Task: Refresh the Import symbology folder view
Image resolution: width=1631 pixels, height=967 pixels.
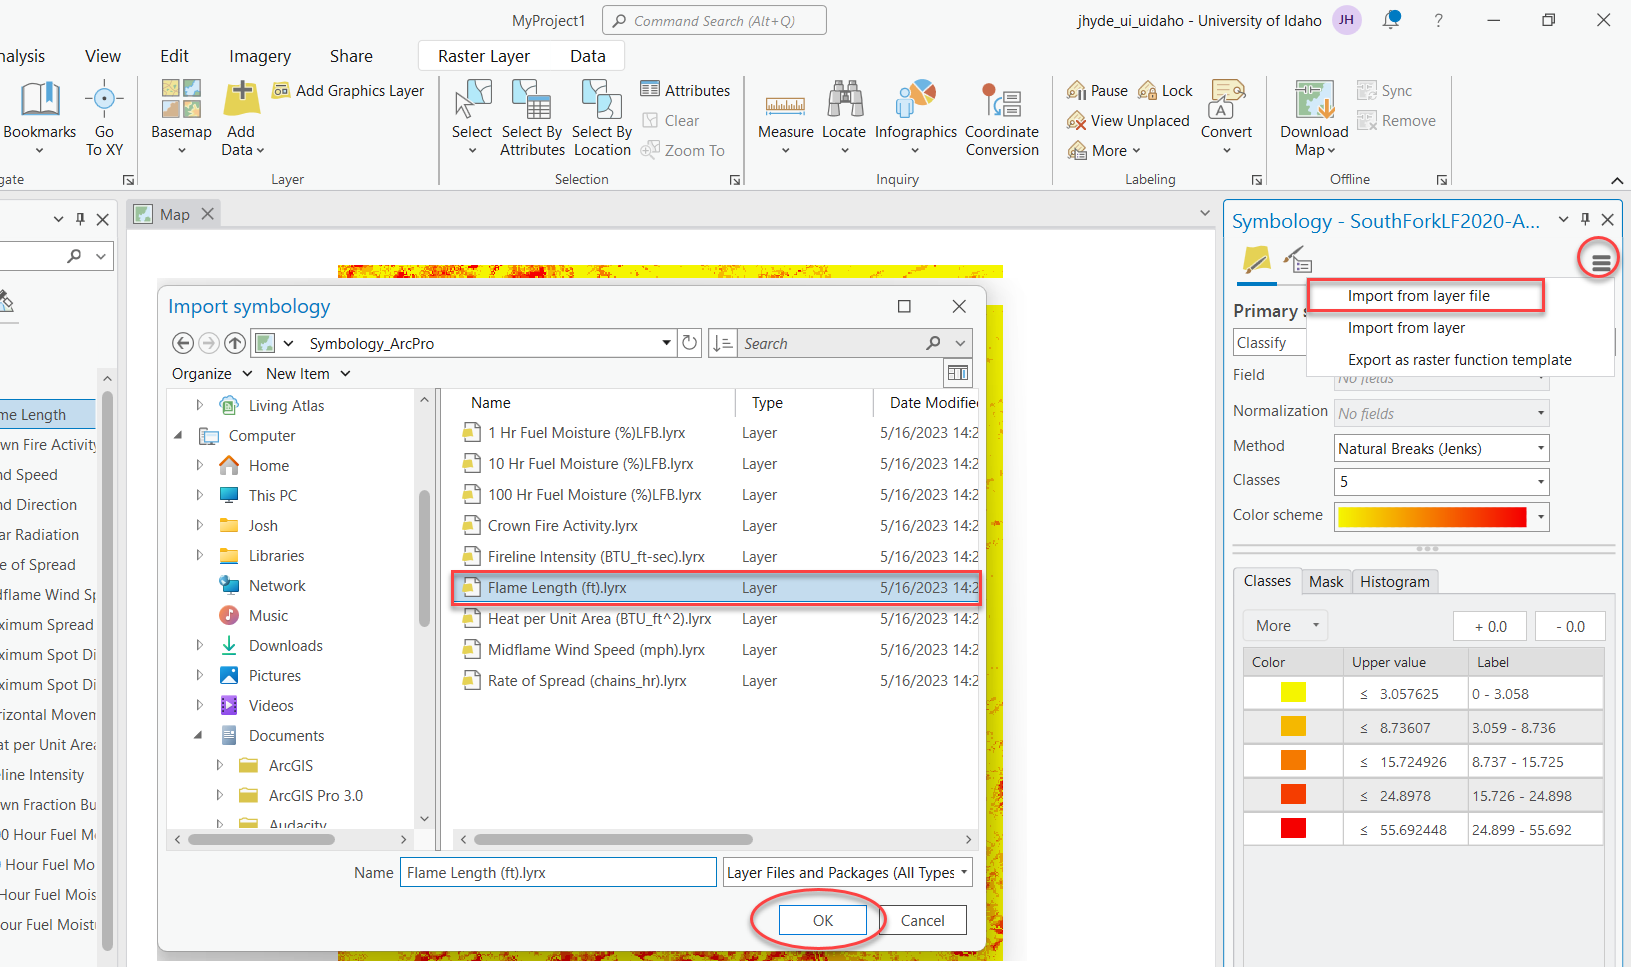Action: tap(689, 343)
